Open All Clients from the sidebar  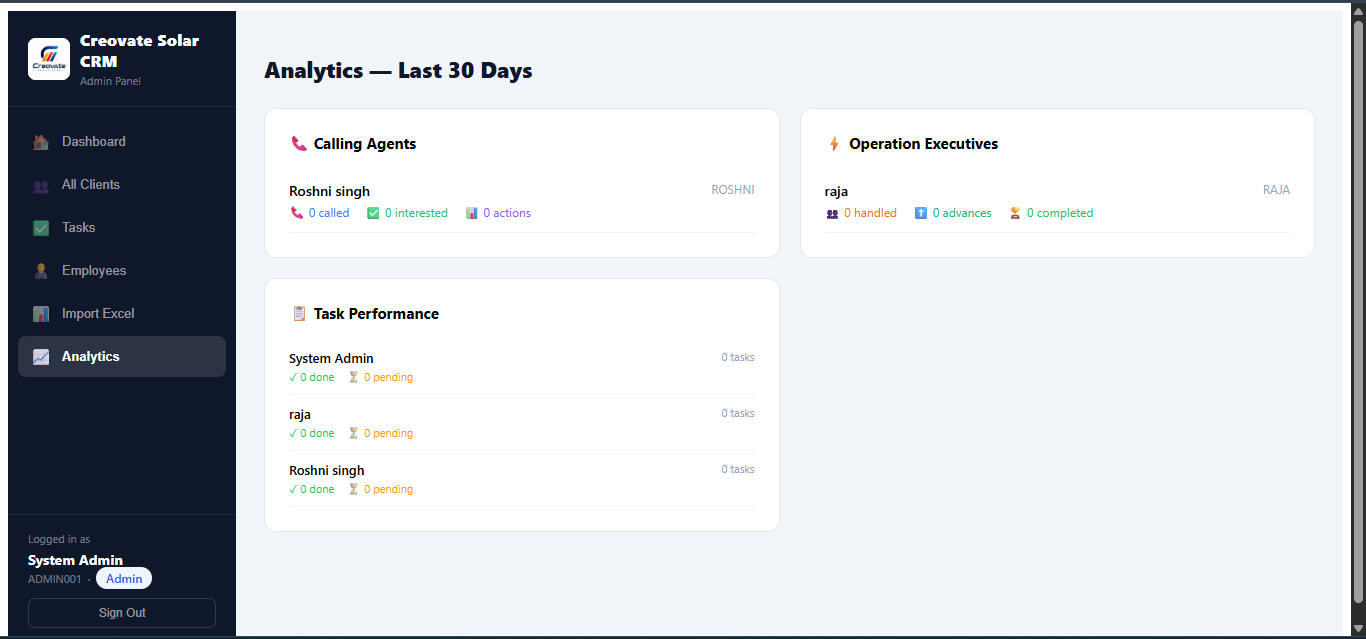[x=122, y=185]
